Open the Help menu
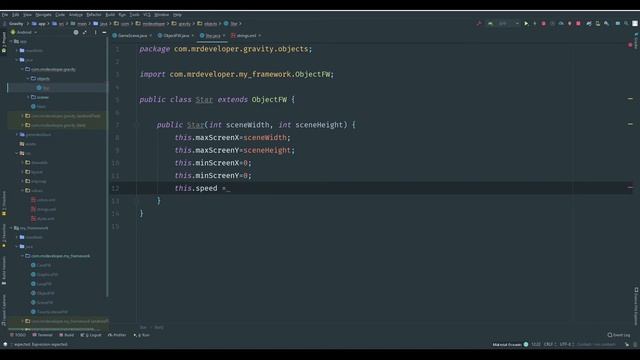 tap(177, 15)
